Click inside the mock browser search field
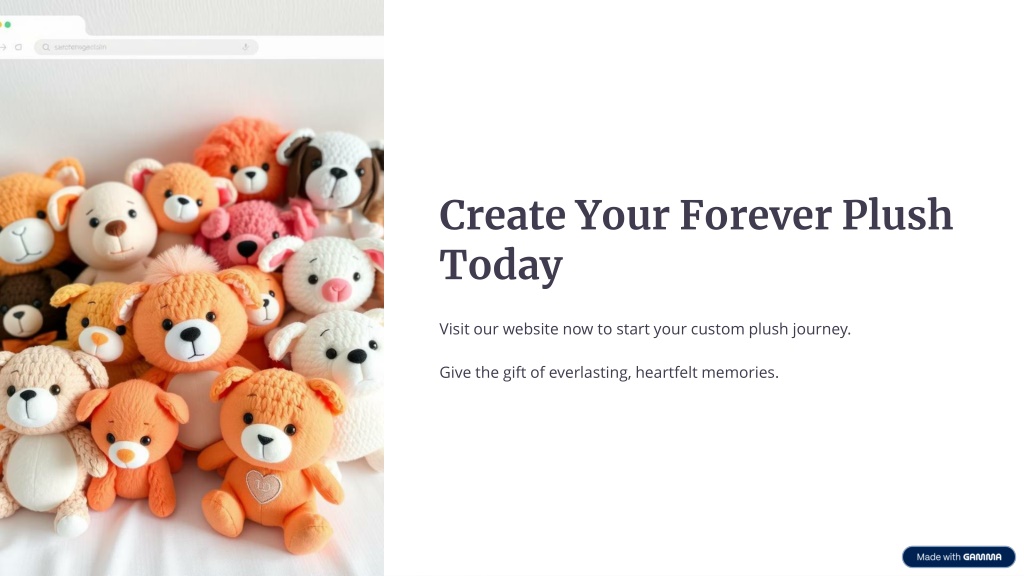Image resolution: width=1024 pixels, height=576 pixels. [x=146, y=47]
